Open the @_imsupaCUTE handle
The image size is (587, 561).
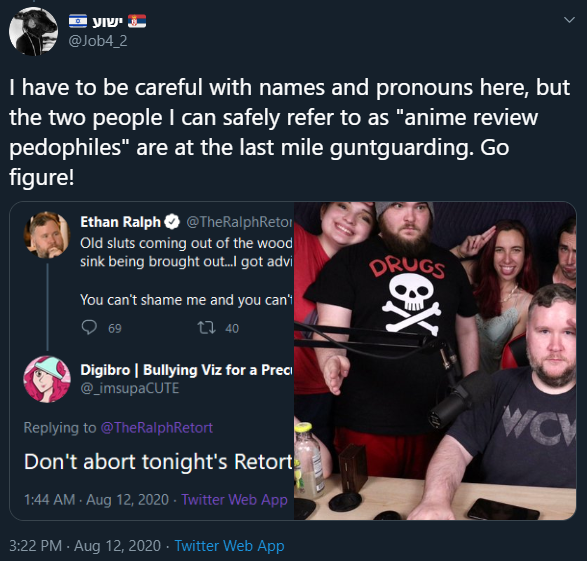[130, 388]
